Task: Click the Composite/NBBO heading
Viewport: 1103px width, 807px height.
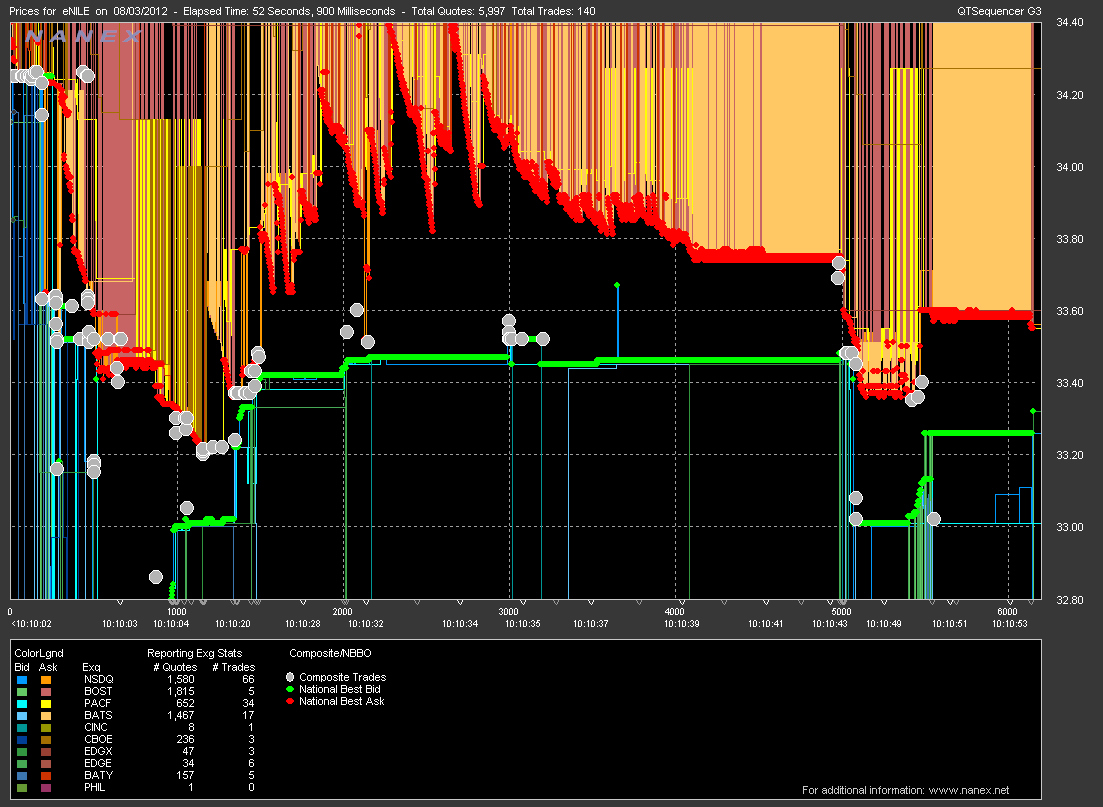Action: (330, 654)
